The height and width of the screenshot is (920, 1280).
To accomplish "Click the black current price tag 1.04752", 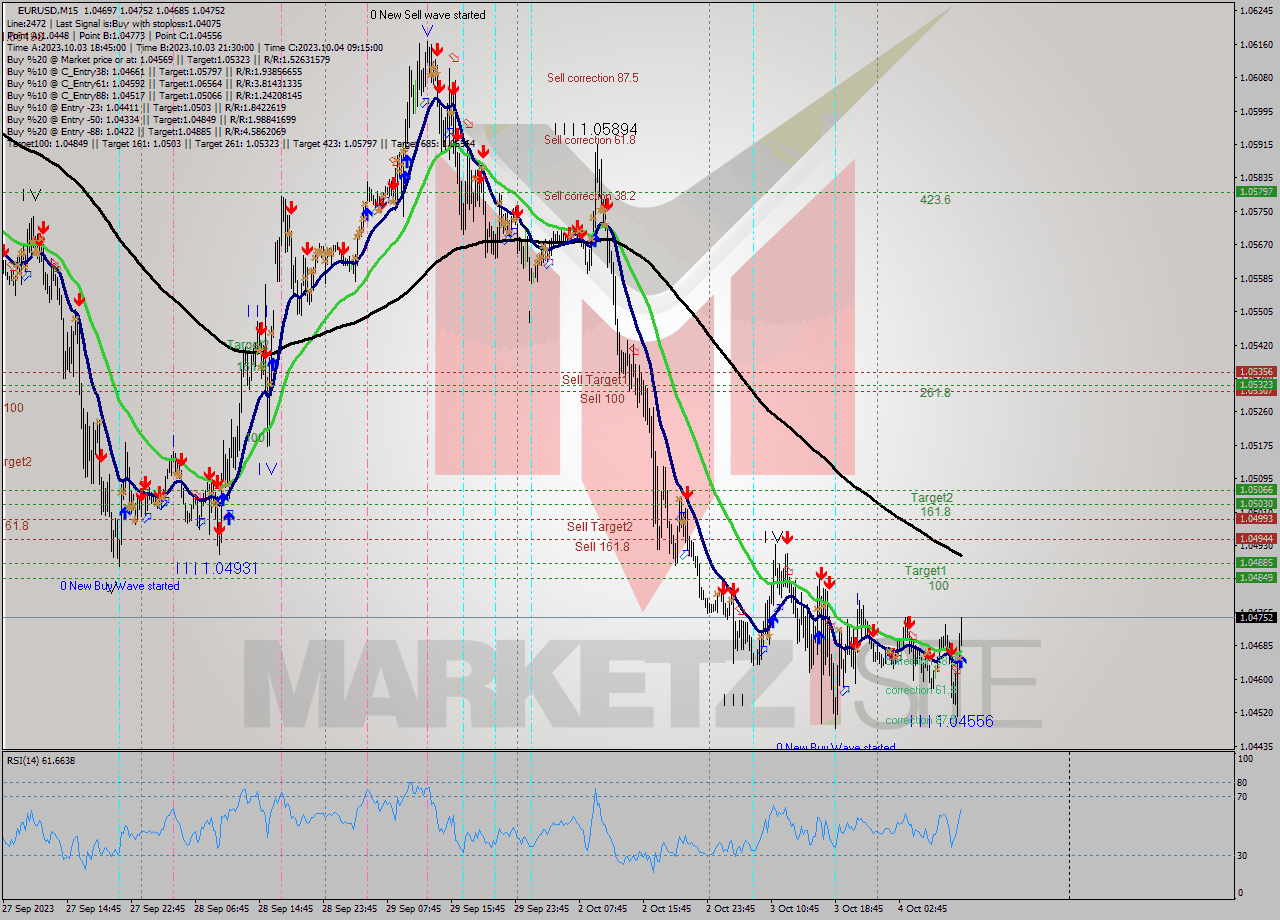I will (1255, 617).
